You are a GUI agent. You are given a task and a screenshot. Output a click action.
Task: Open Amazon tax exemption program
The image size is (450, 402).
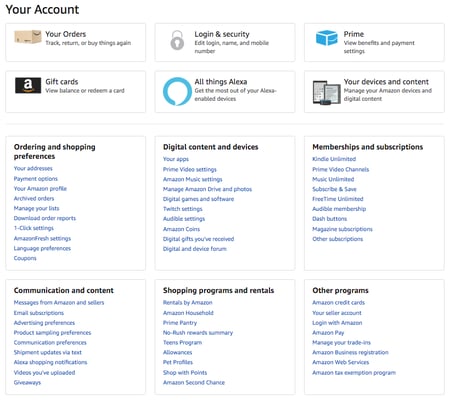click(354, 372)
